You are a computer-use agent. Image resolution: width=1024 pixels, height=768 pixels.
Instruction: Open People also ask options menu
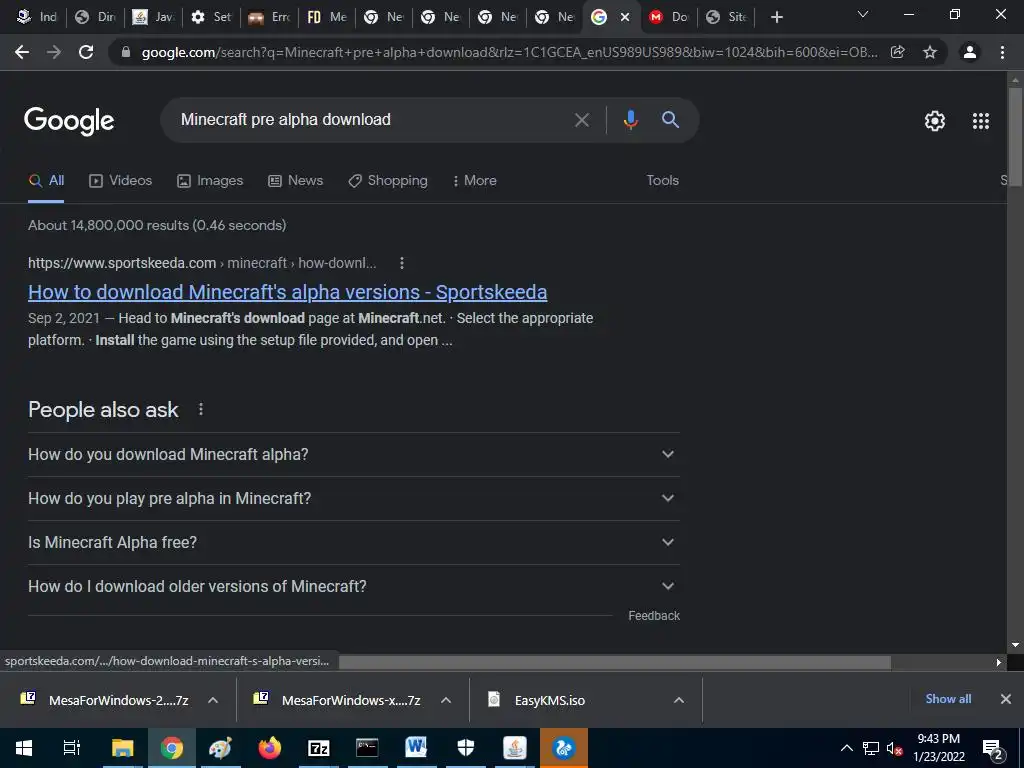click(x=200, y=409)
